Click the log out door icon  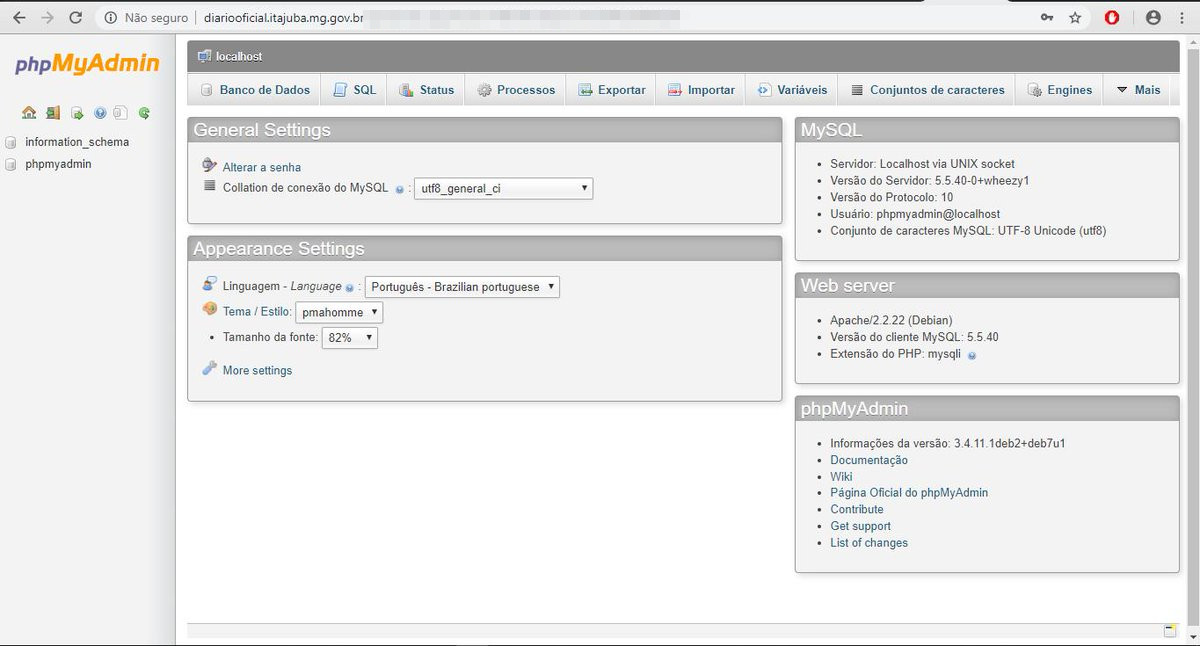[52, 113]
